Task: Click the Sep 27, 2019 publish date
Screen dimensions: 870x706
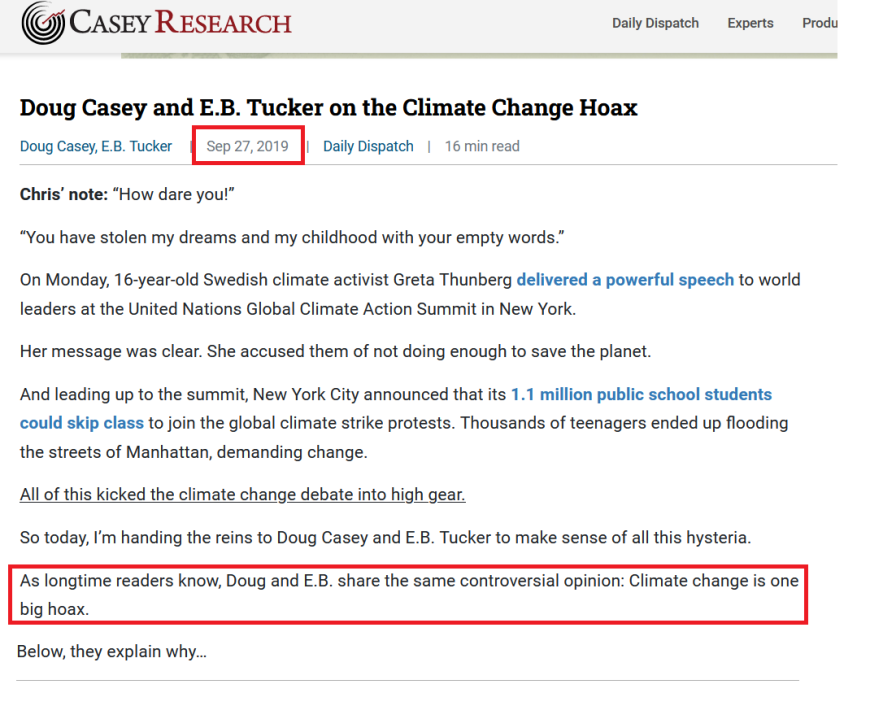Action: click(x=247, y=146)
